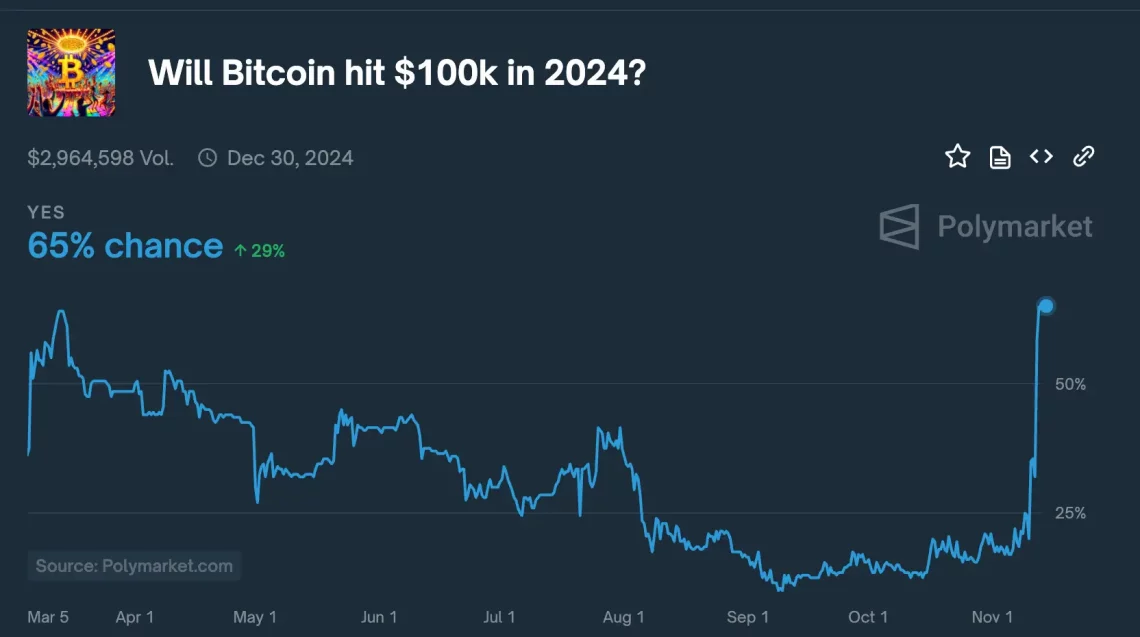Click the 25% gridline label
The image size is (1140, 637).
click(1070, 513)
